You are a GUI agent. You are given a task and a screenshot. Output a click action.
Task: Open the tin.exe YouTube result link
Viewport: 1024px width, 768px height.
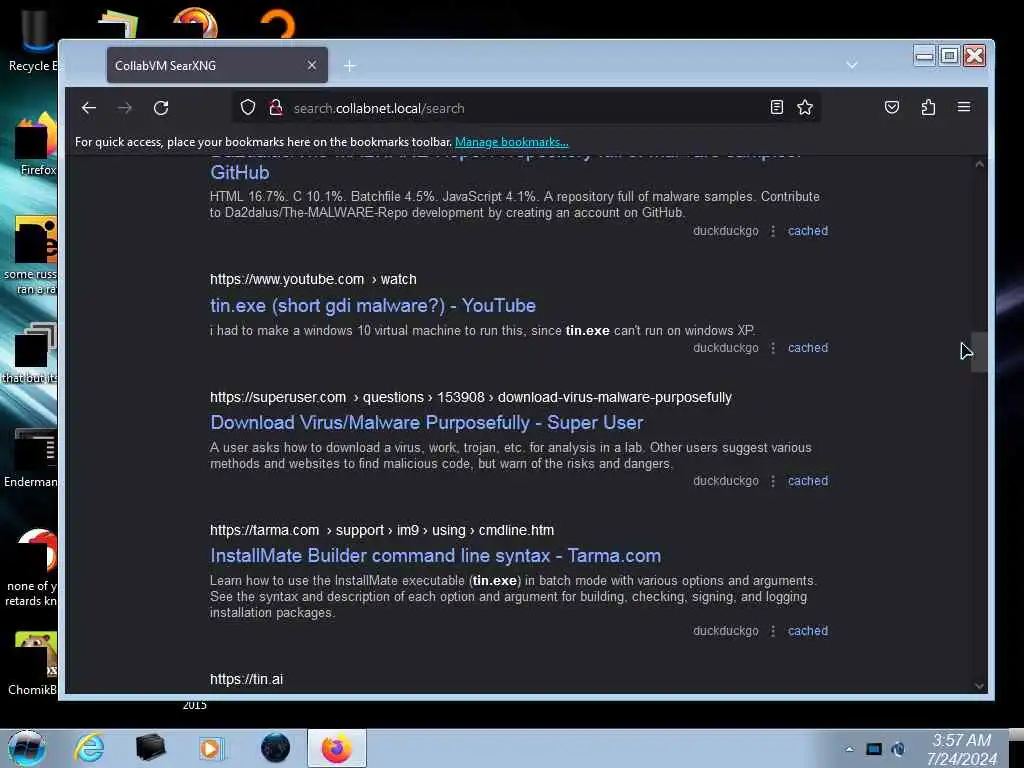click(373, 305)
